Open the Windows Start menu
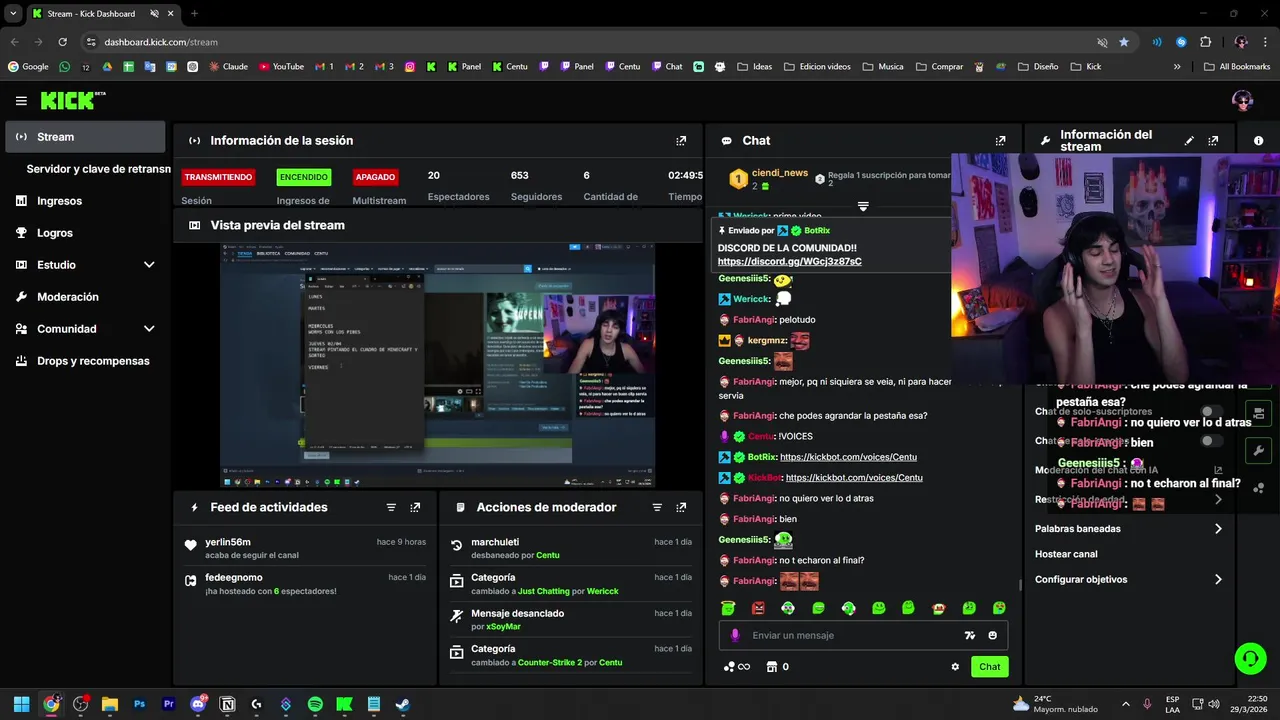The image size is (1280, 720). click(21, 704)
